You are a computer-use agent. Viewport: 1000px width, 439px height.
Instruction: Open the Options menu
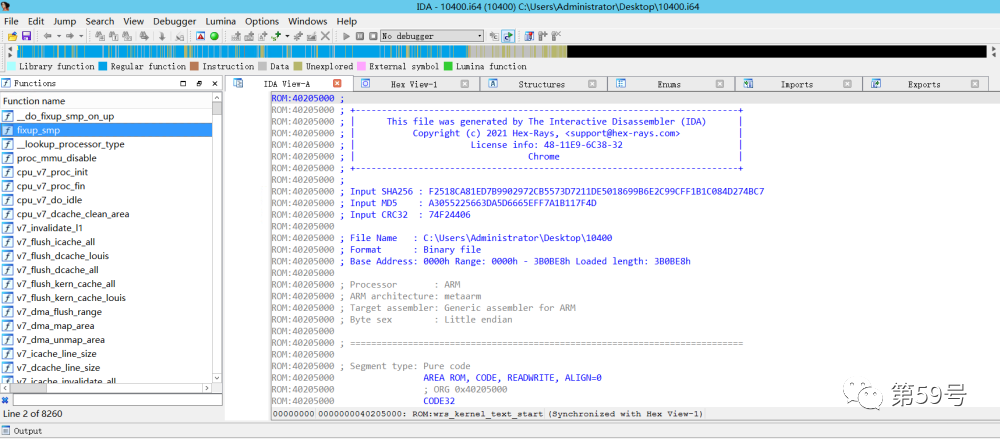(262, 21)
